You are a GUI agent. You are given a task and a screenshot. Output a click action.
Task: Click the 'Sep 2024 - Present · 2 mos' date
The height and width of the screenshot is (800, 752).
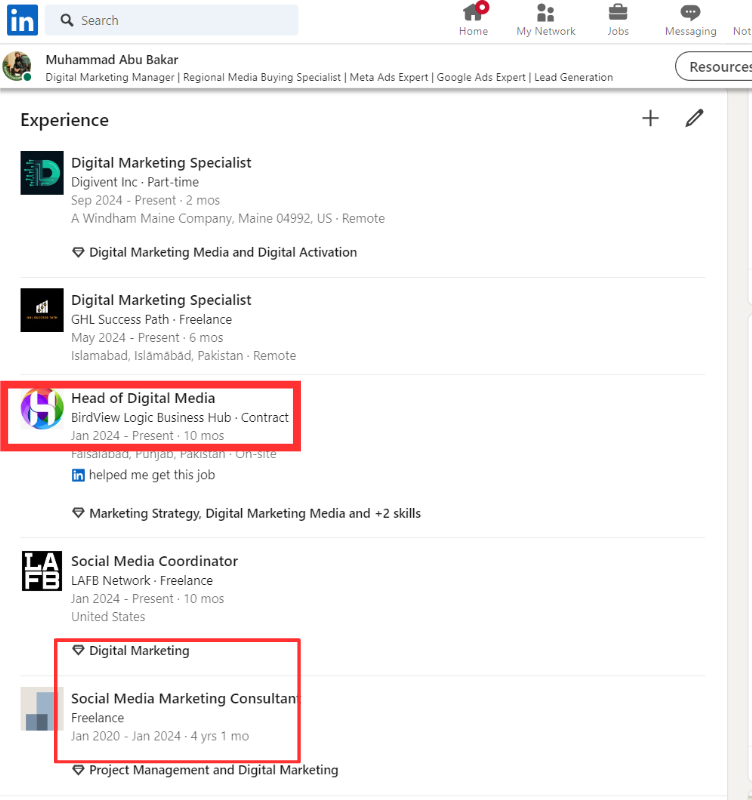[145, 201]
